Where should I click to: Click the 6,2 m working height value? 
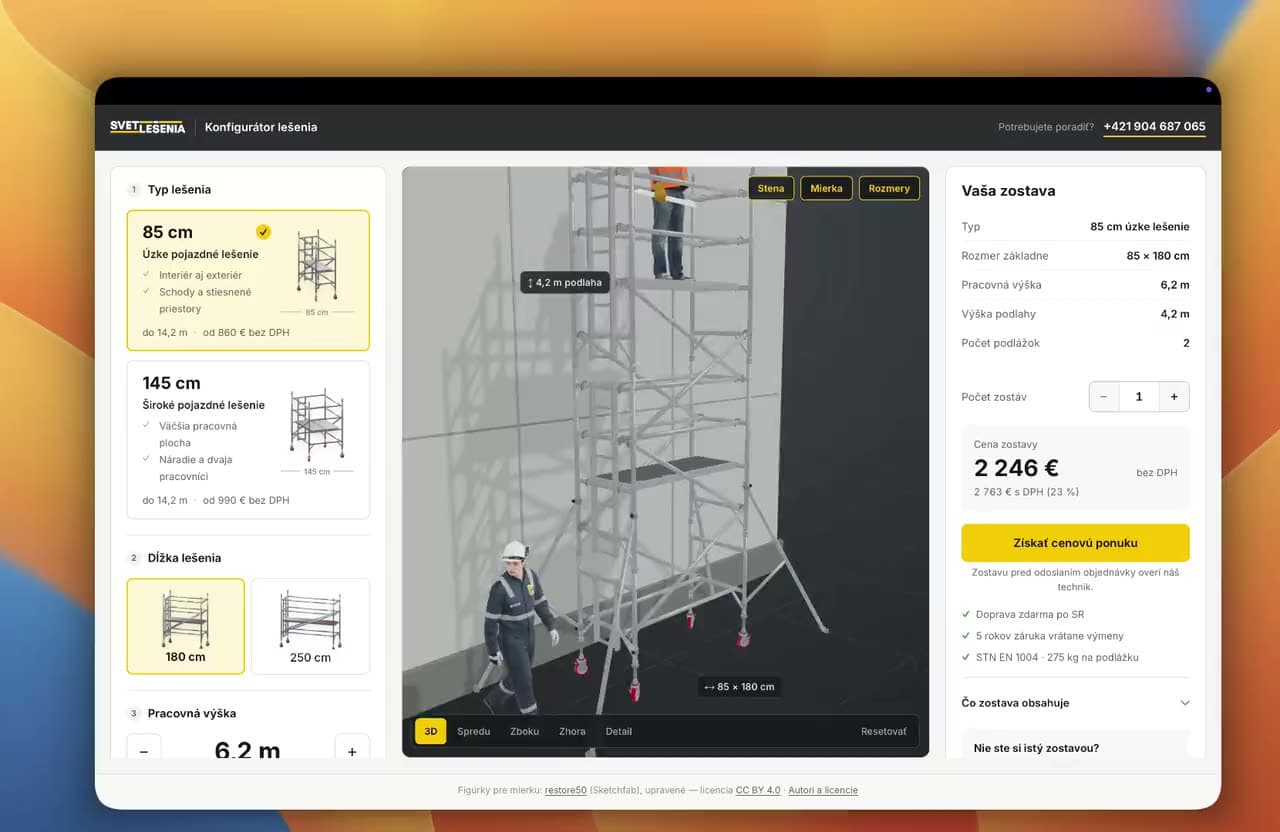[247, 750]
